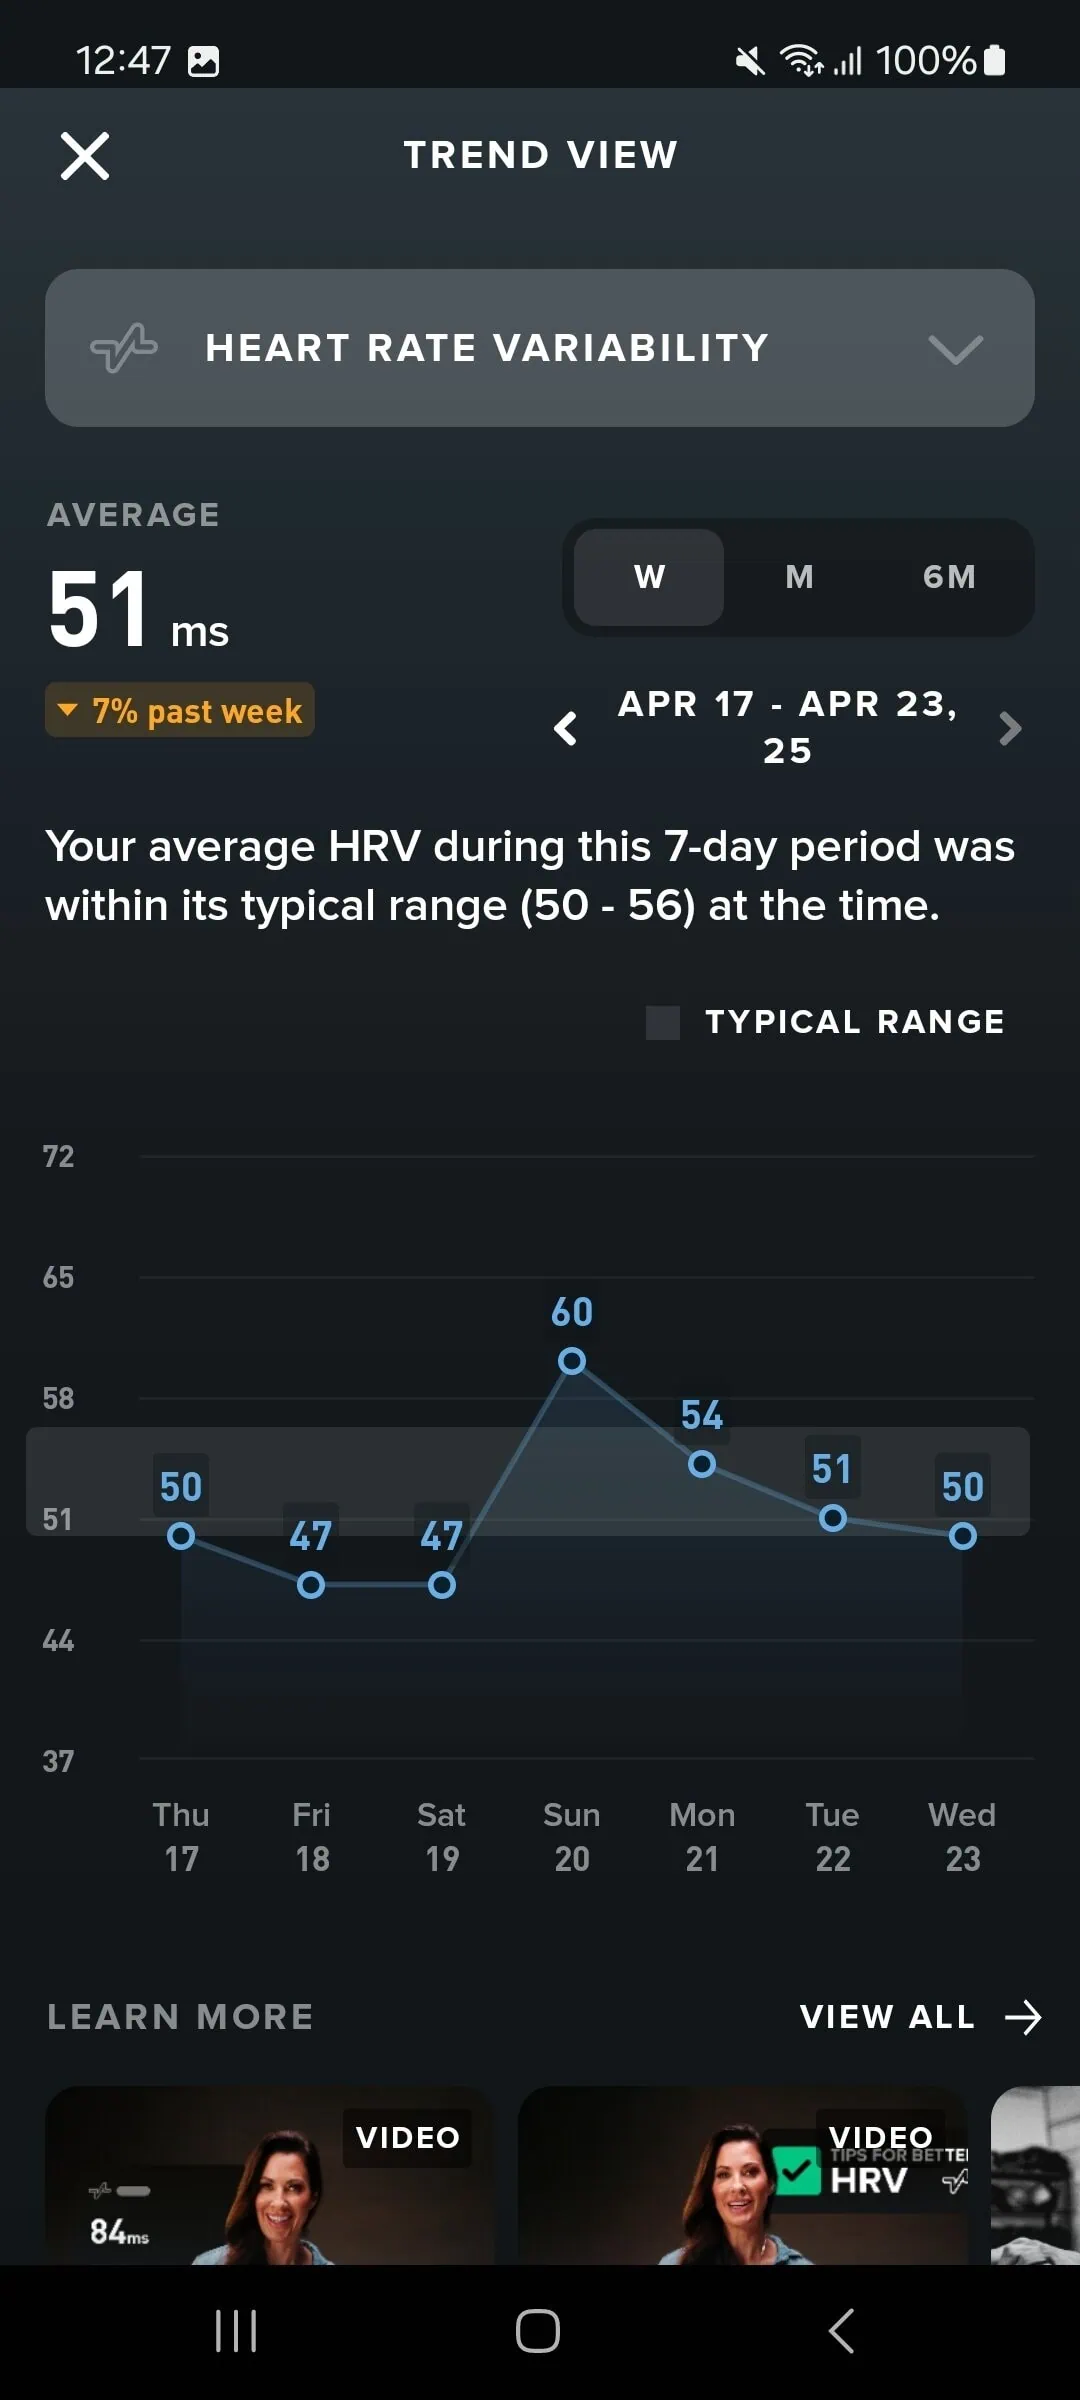This screenshot has width=1080, height=2400.
Task: Select the Sunday data point of 60
Action: [x=572, y=1361]
